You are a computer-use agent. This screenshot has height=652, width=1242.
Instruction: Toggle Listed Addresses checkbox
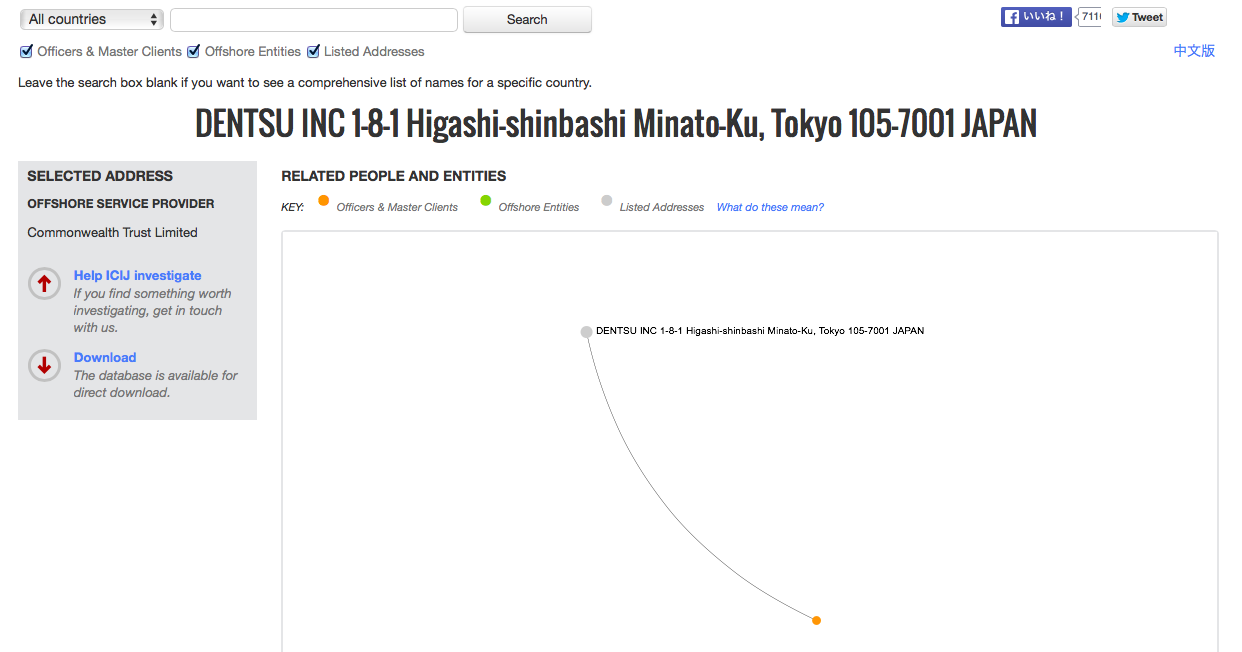pyautogui.click(x=313, y=51)
